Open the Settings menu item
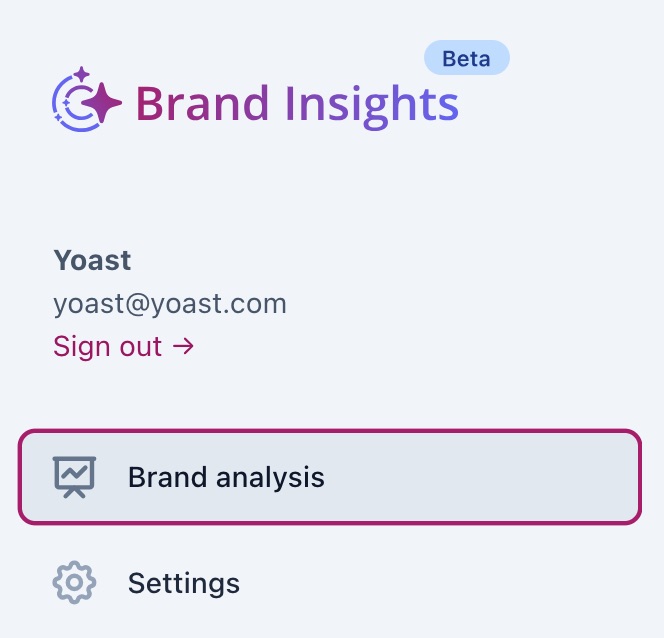This screenshot has width=664, height=638. point(184,583)
